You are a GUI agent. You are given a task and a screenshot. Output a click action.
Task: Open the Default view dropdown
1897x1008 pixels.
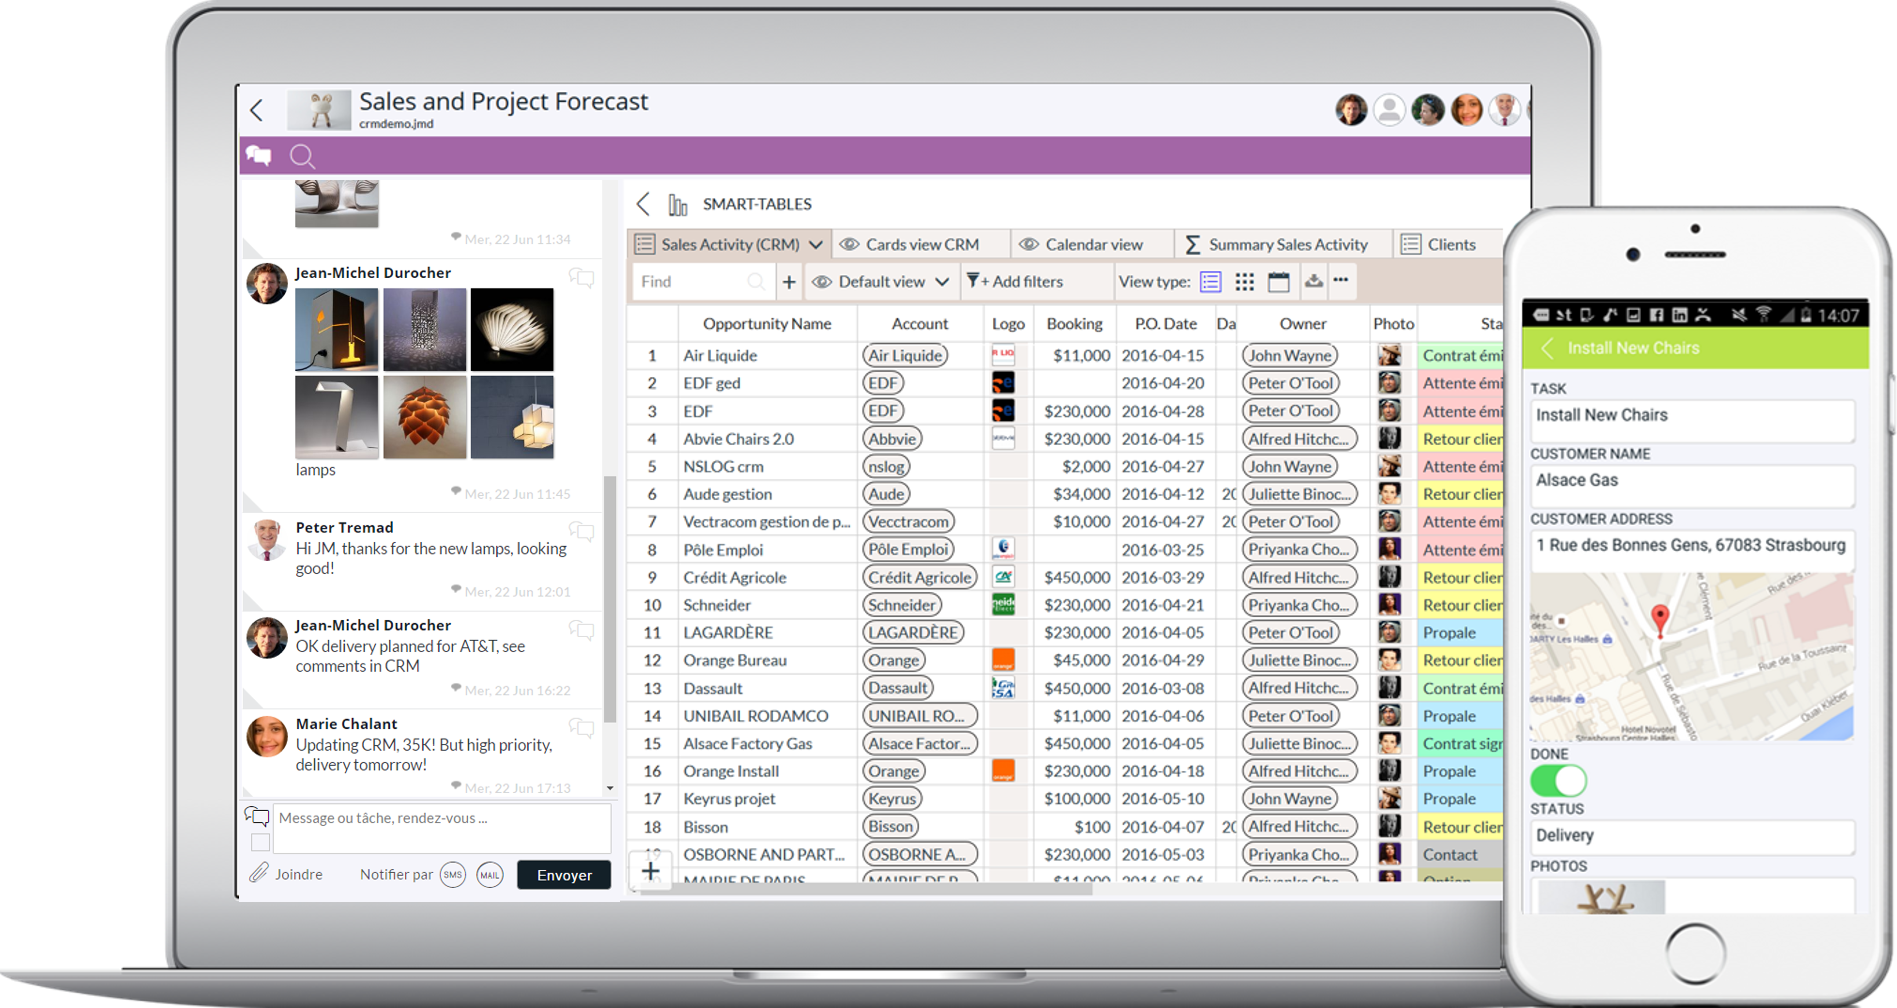click(880, 282)
